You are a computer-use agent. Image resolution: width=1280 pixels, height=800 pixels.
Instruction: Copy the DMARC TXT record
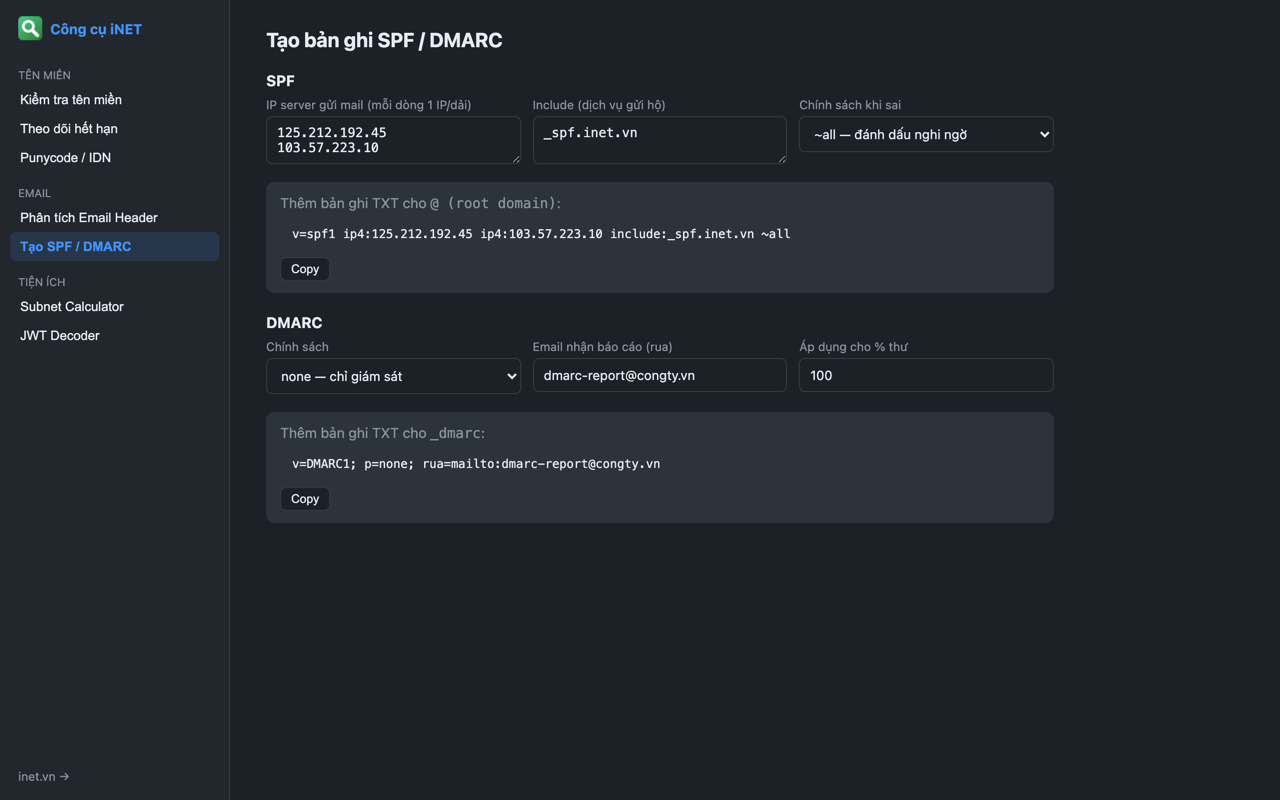click(x=305, y=499)
